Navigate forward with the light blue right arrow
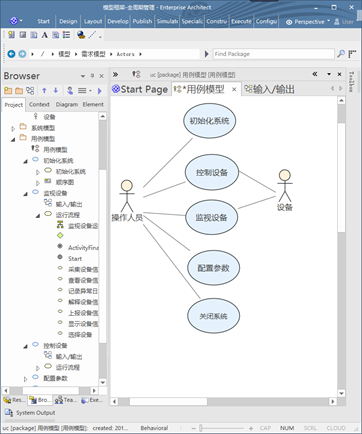This screenshot has height=434, width=362. click(x=22, y=54)
